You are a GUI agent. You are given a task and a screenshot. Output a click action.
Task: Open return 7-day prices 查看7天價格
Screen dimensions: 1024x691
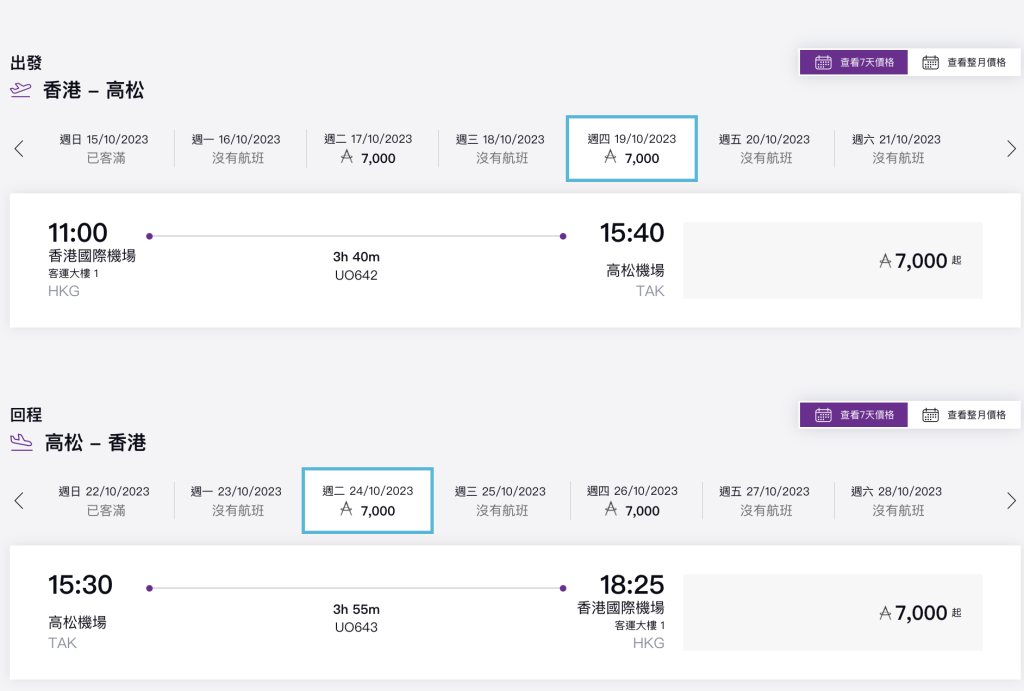point(853,414)
